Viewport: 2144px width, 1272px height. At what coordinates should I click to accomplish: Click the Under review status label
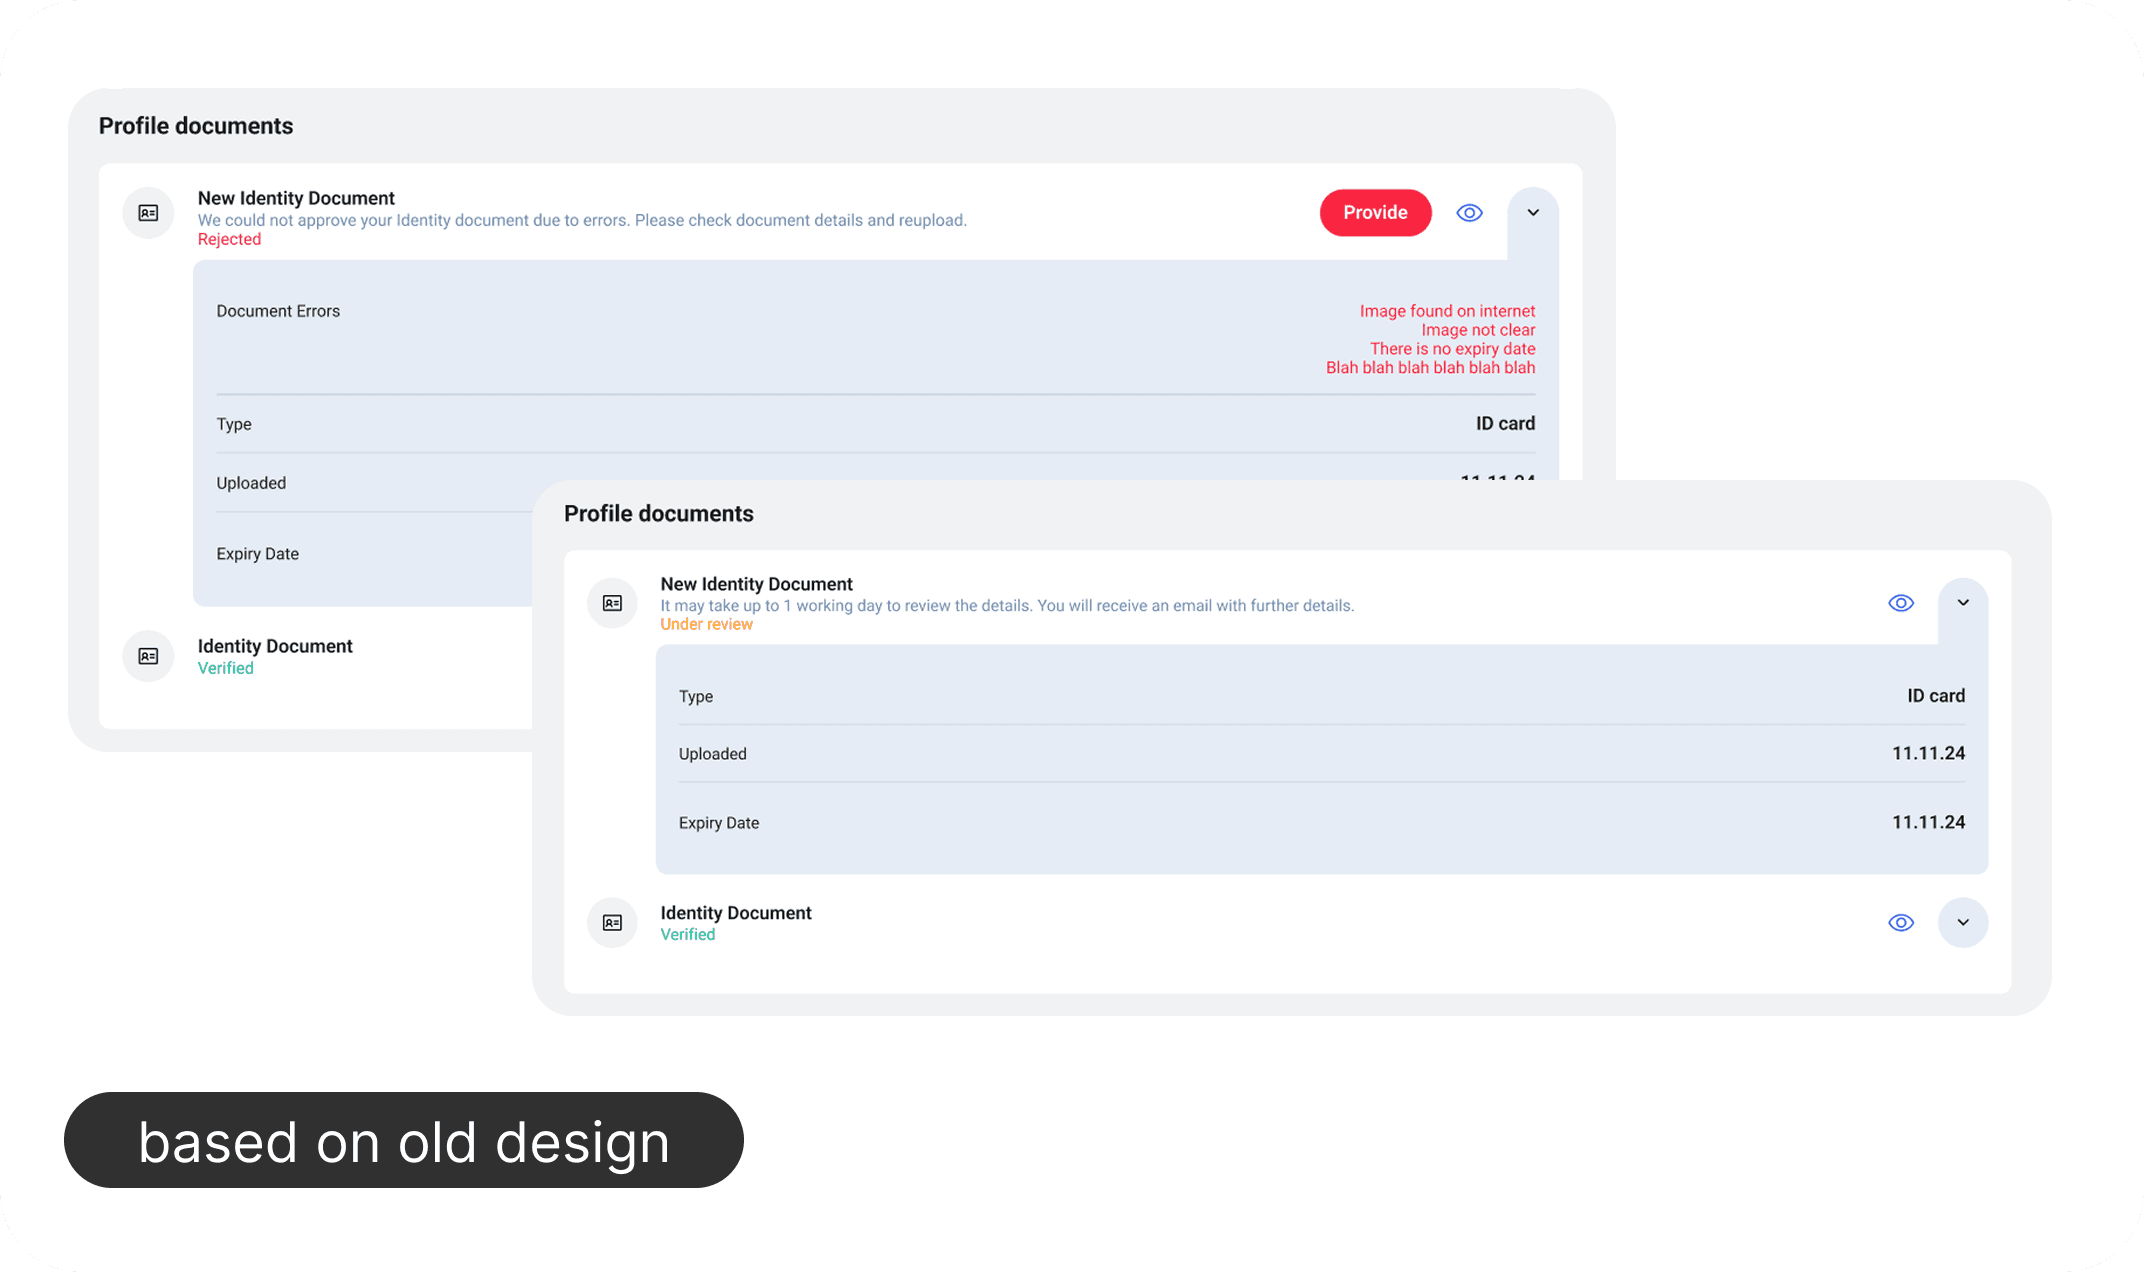point(706,625)
